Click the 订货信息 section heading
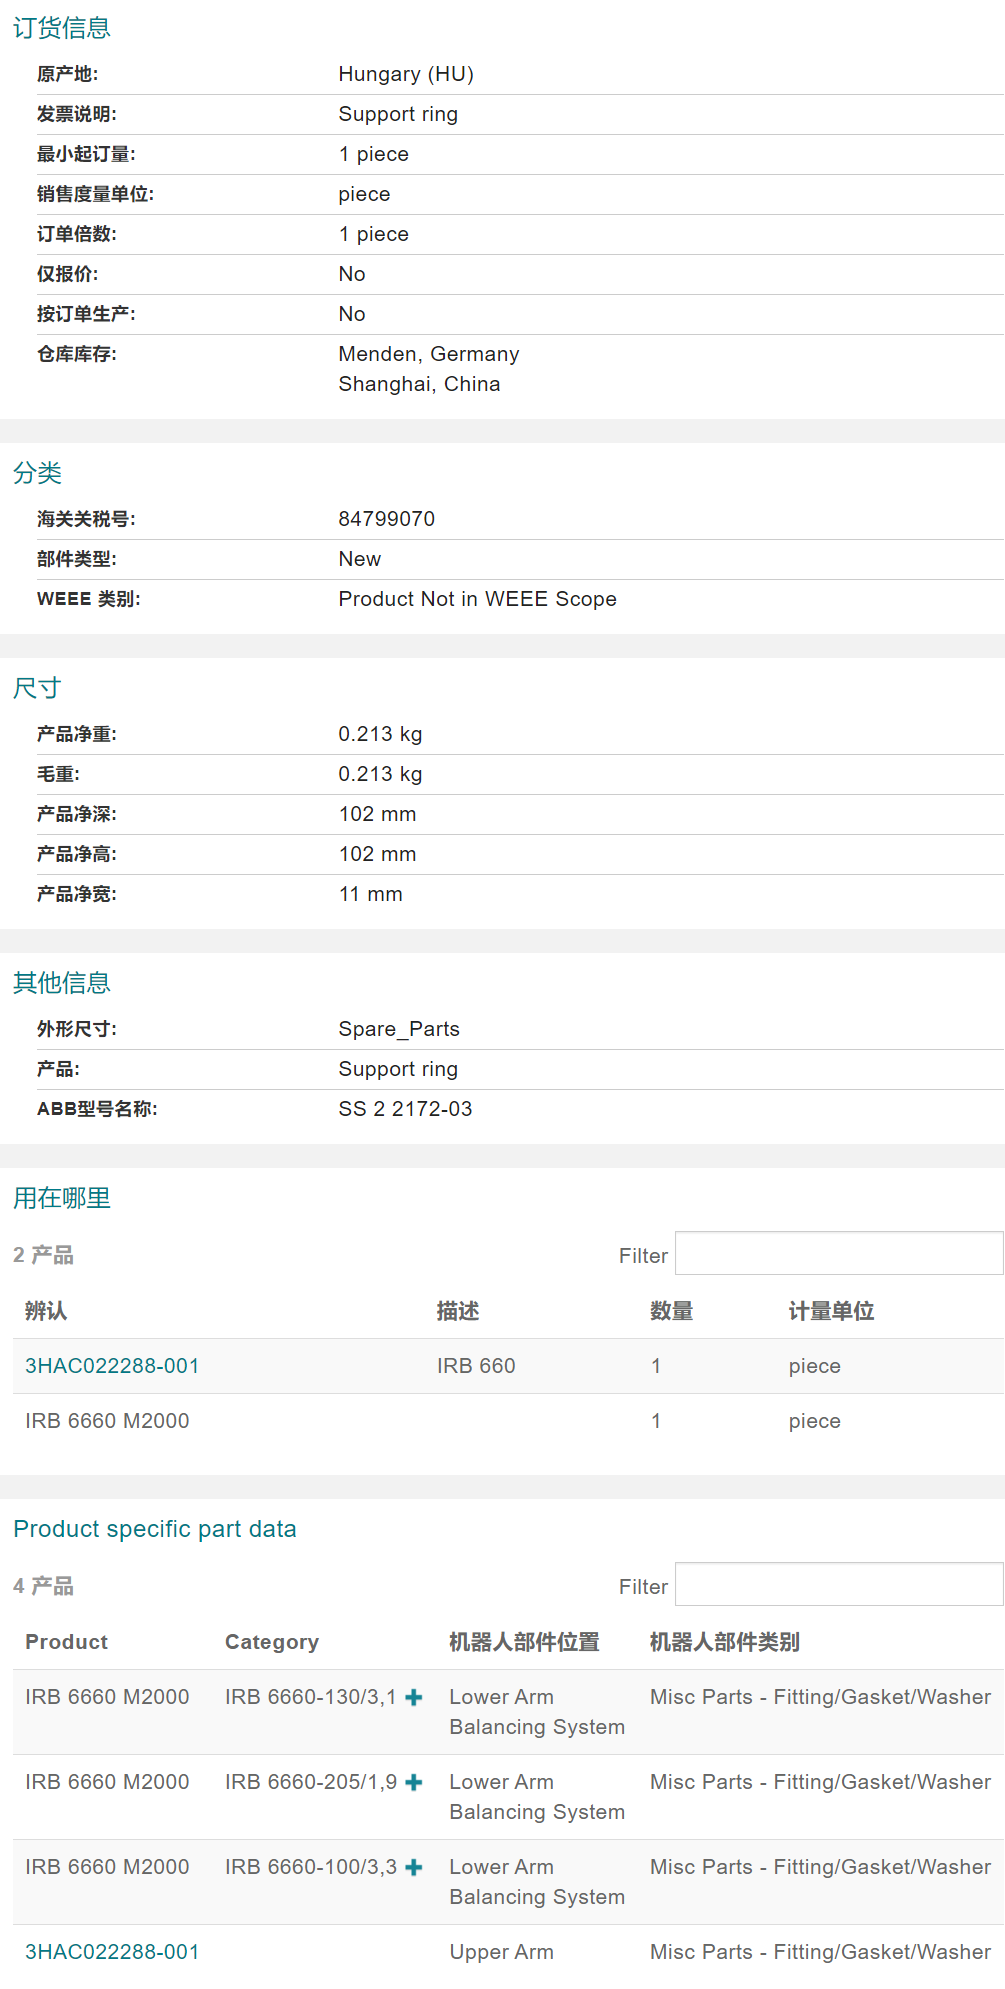This screenshot has height=1989, width=1005. pos(61,28)
